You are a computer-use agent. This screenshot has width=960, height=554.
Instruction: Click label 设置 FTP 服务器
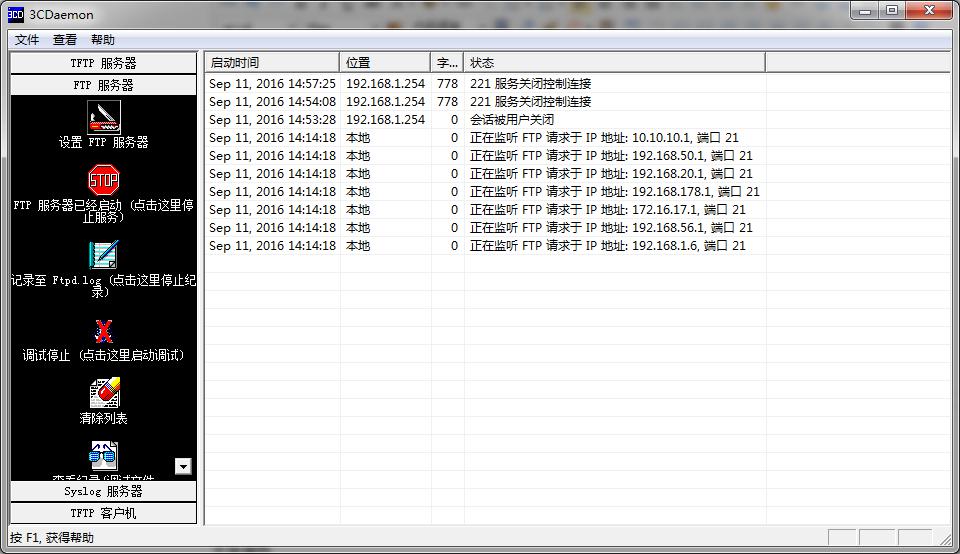point(103,142)
